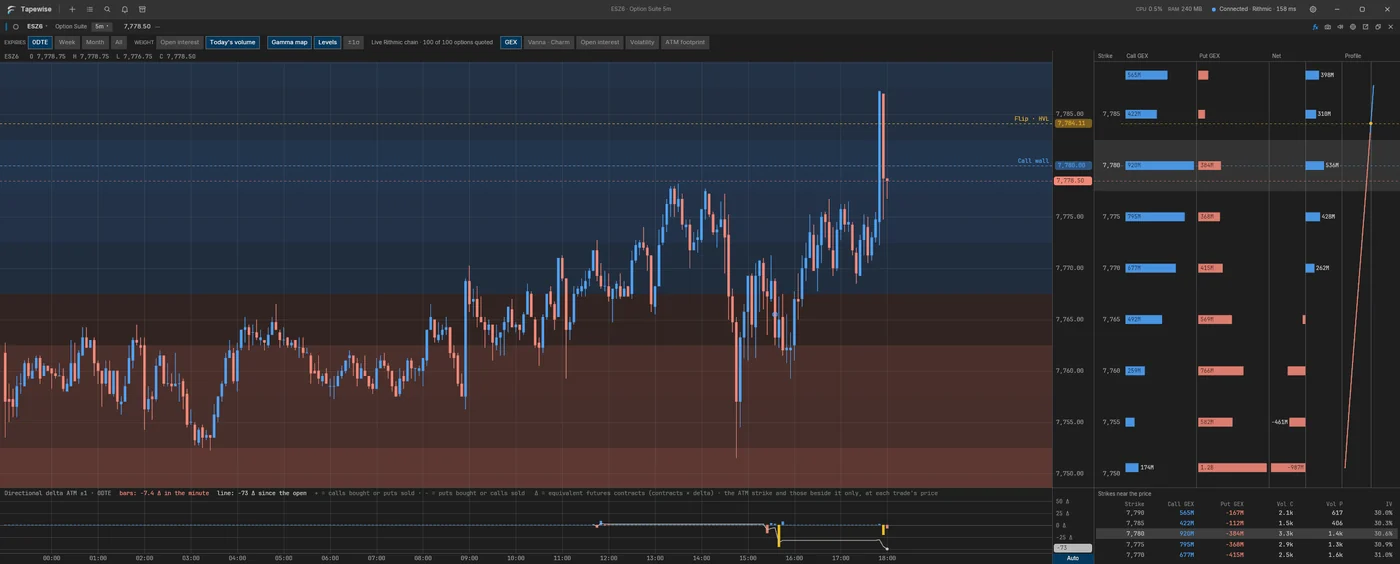The height and width of the screenshot is (564, 1400).
Task: Click the Option Suite label
Action: click(70, 26)
